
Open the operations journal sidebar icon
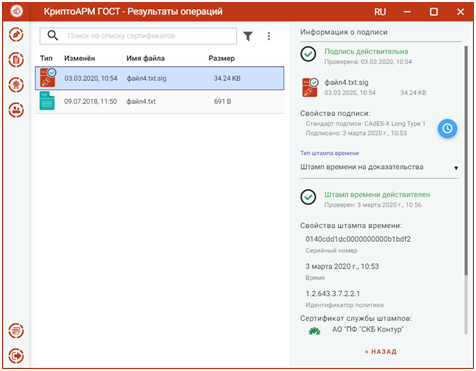(x=16, y=331)
